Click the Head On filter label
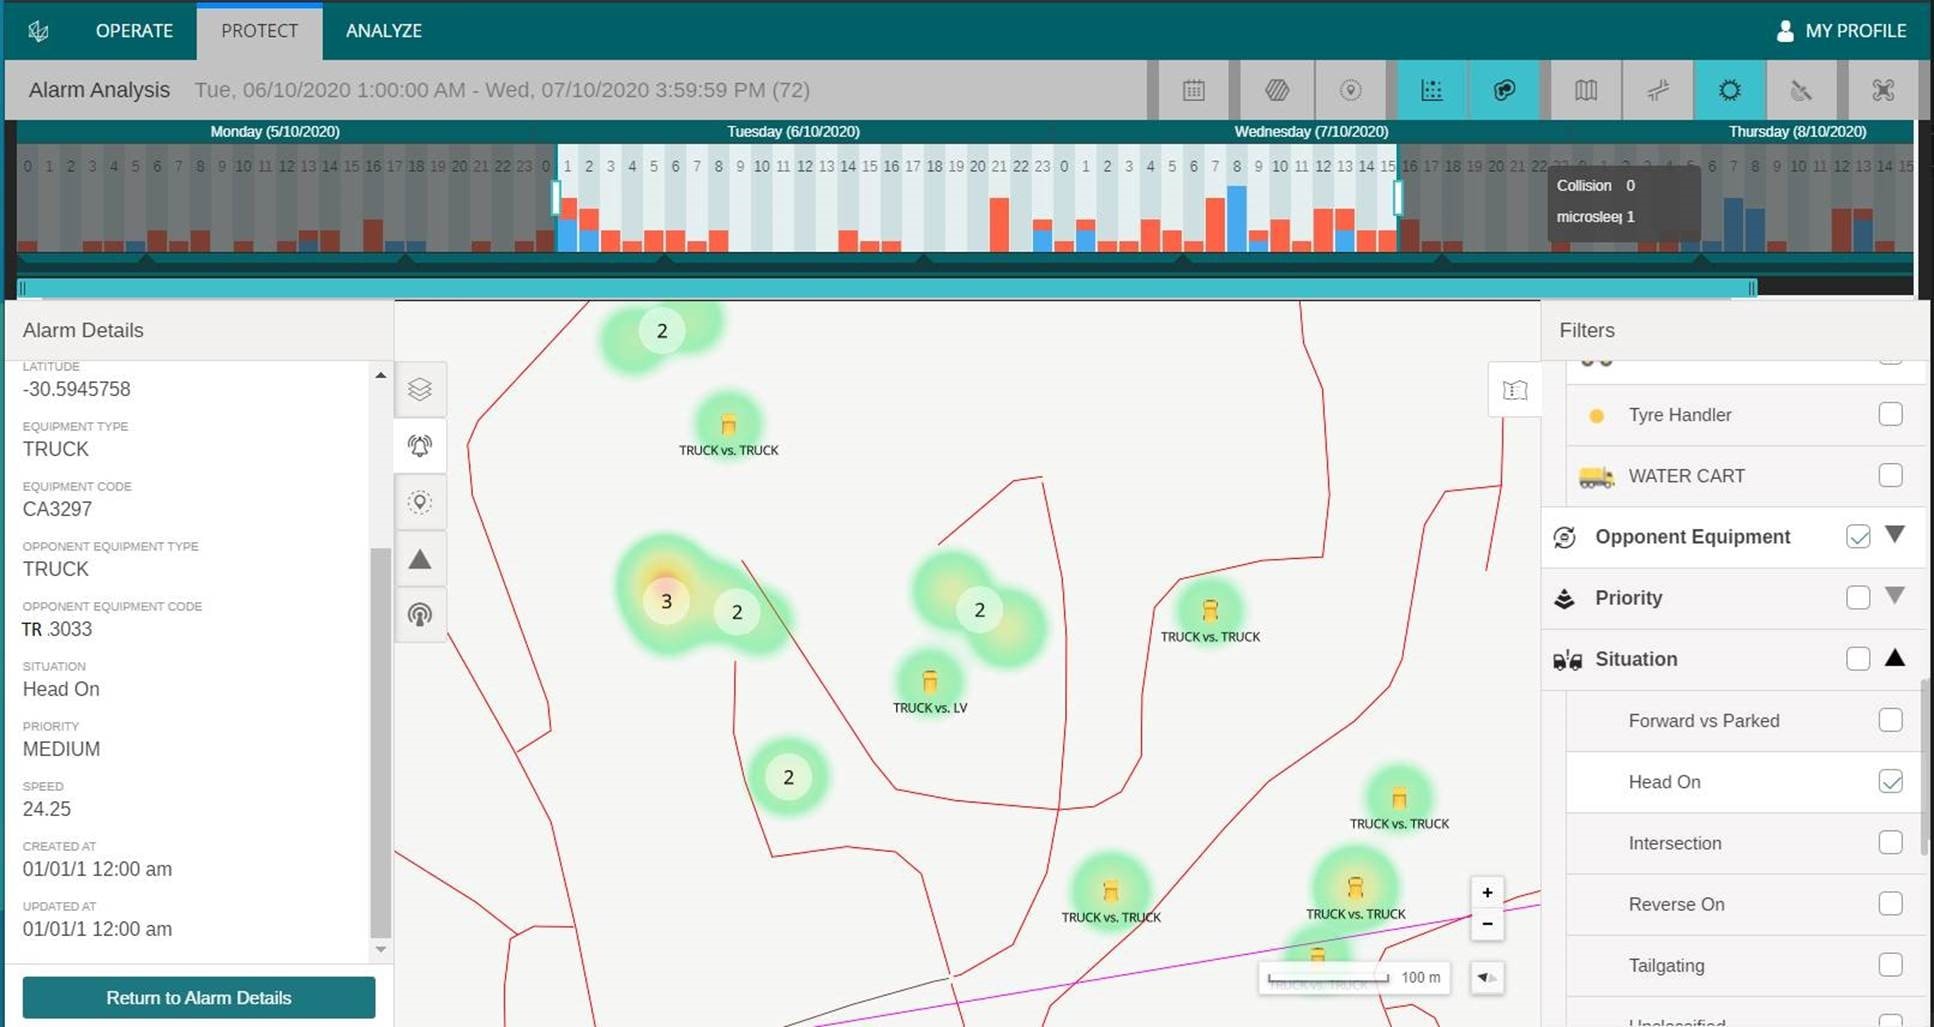 (1664, 782)
